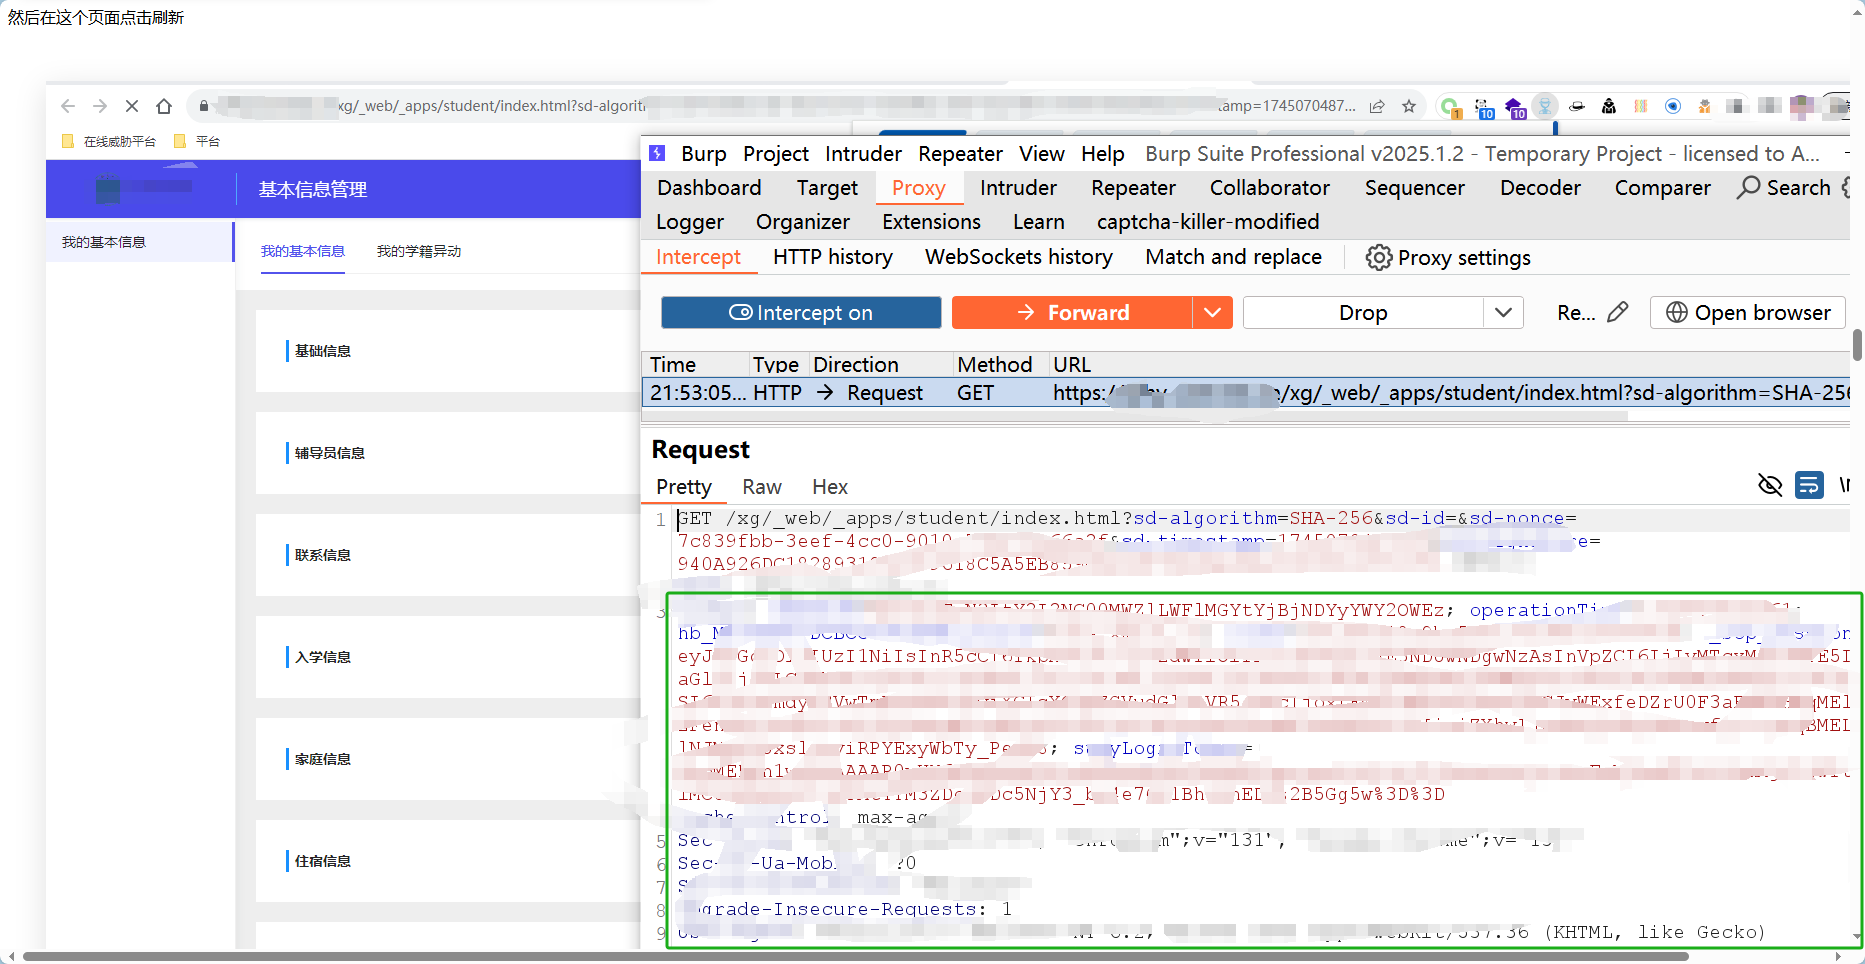
Task: Open Proxy settings gear icon
Action: pos(1379,257)
